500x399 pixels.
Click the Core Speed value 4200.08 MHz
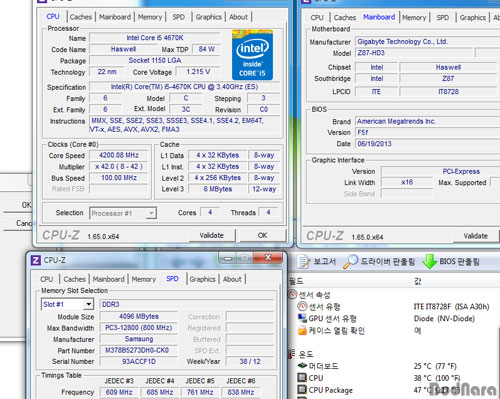(x=119, y=155)
